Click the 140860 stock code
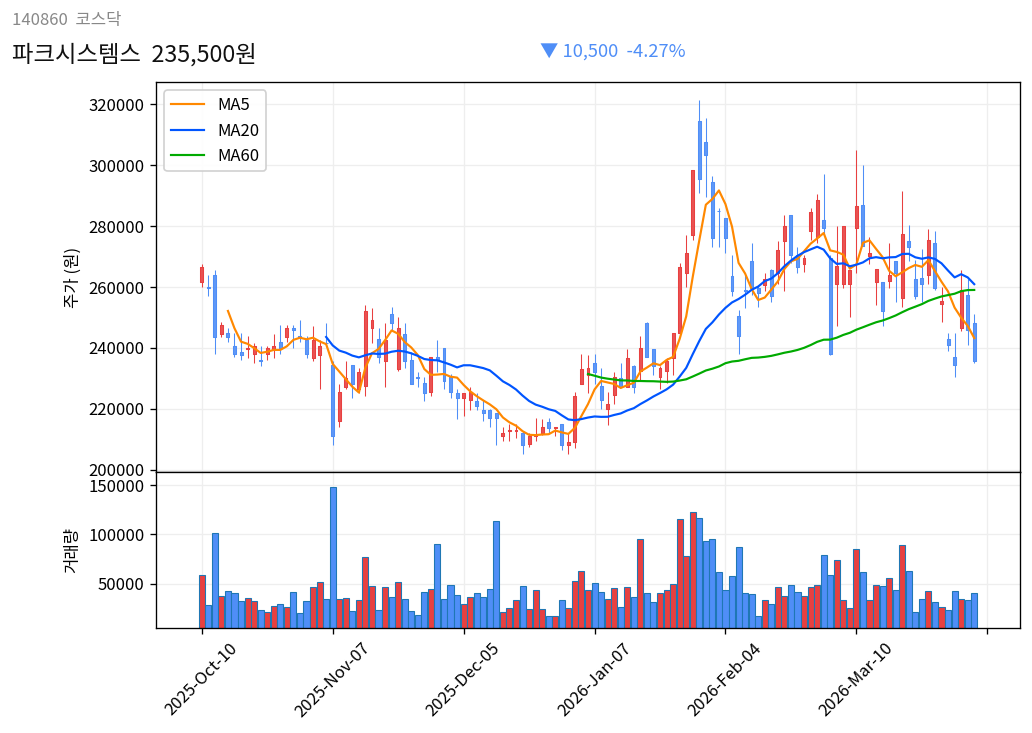1032x733 pixels. click(x=39, y=19)
